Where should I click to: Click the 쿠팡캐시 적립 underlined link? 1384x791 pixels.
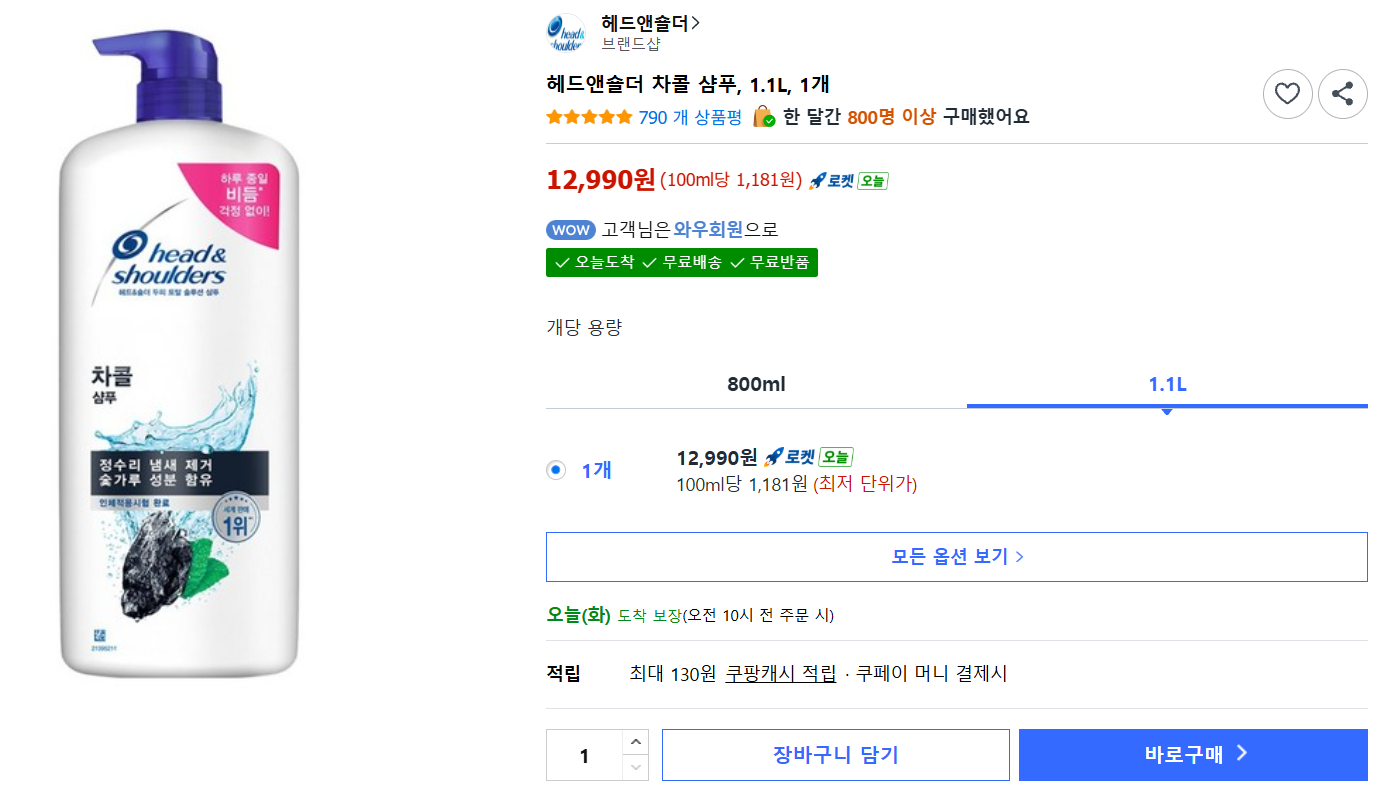(x=781, y=674)
